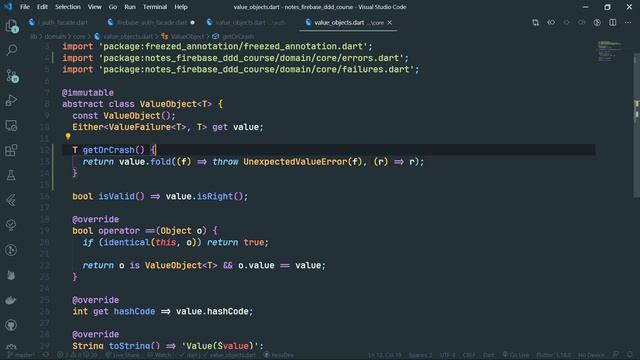Open the Run menu

[x=130, y=7]
